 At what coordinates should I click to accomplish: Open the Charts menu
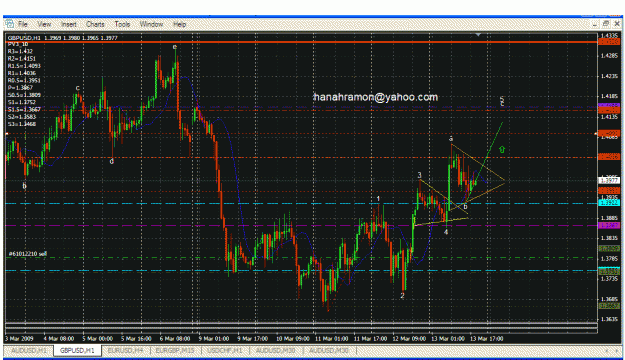[x=95, y=24]
